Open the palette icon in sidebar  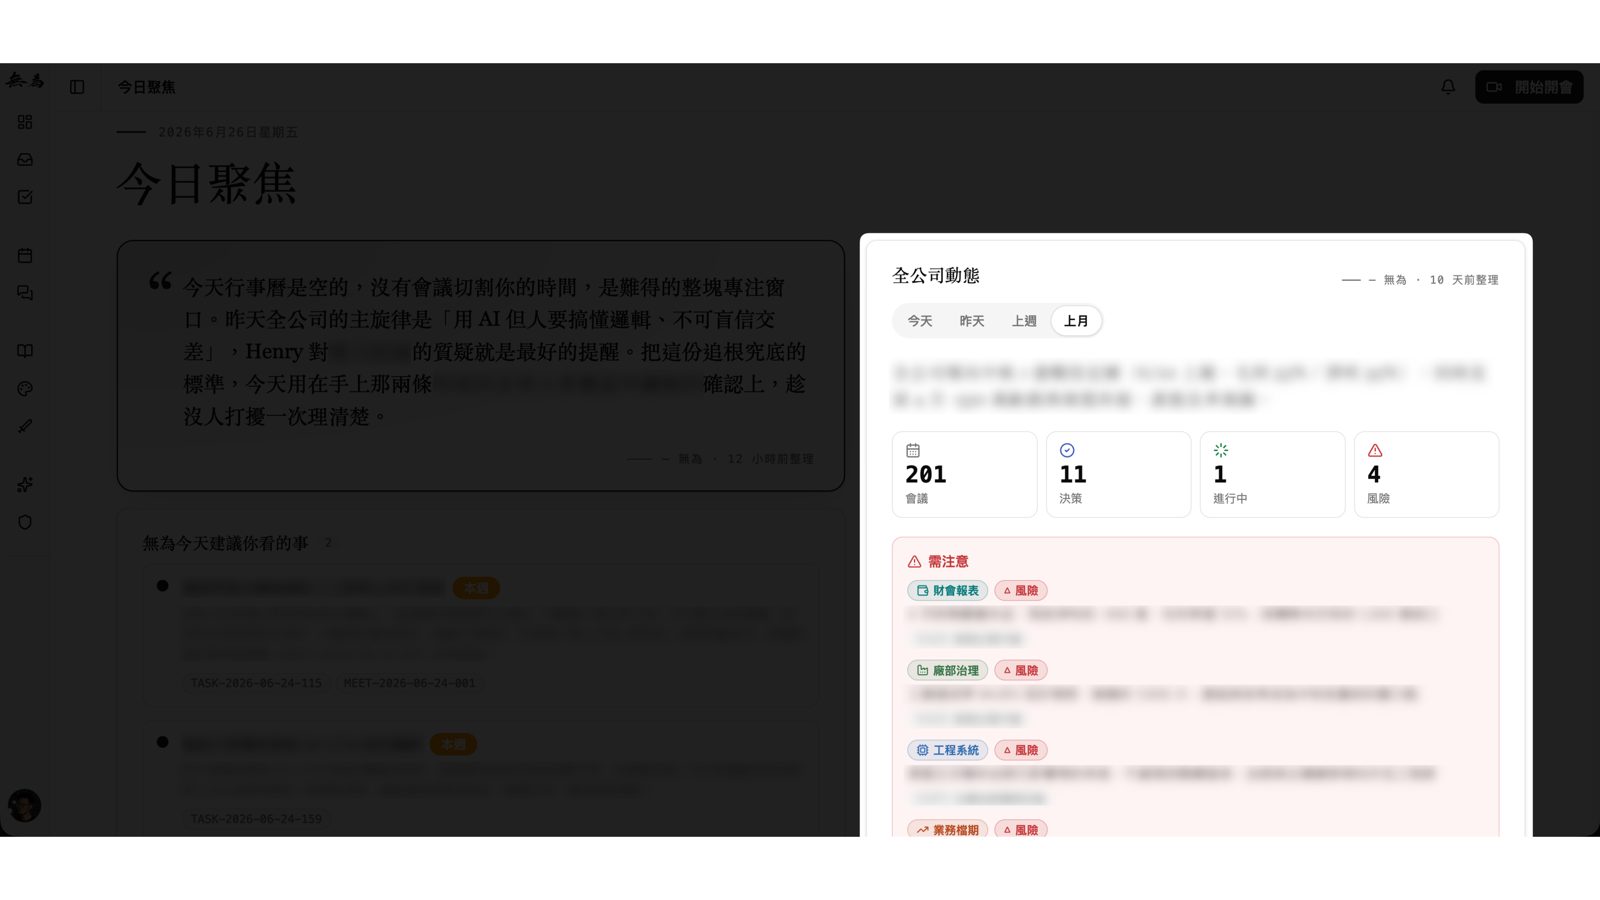pos(25,389)
